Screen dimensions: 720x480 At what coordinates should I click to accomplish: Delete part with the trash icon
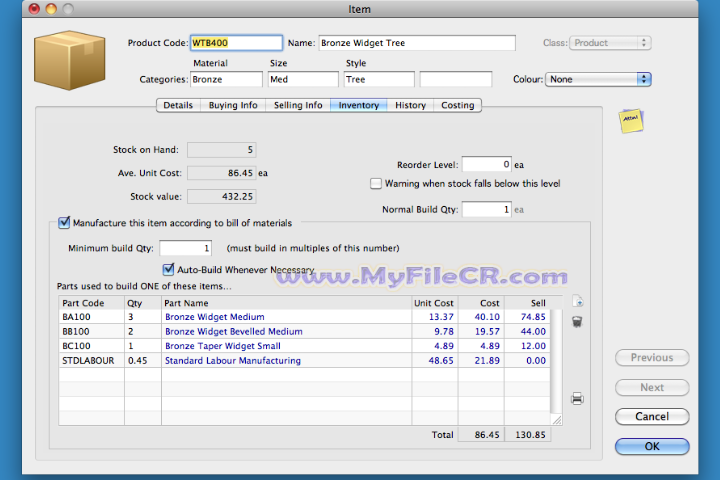pos(577,322)
